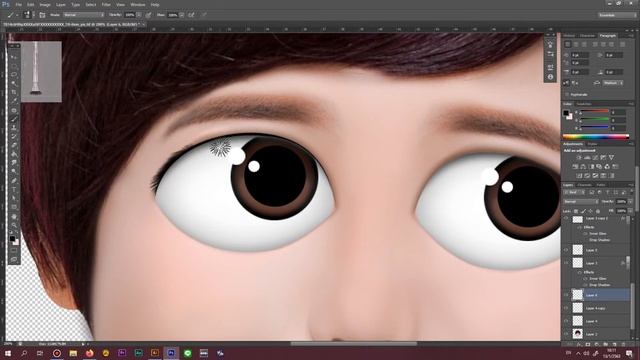640x360 pixels.
Task: Toggle the Brush panel from options bar
Action: point(42,15)
